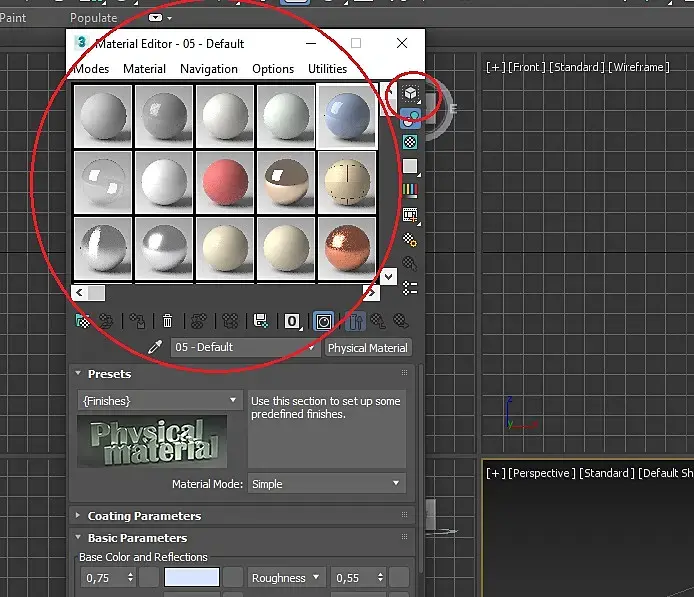Select the red material sample slot

[x=225, y=183]
